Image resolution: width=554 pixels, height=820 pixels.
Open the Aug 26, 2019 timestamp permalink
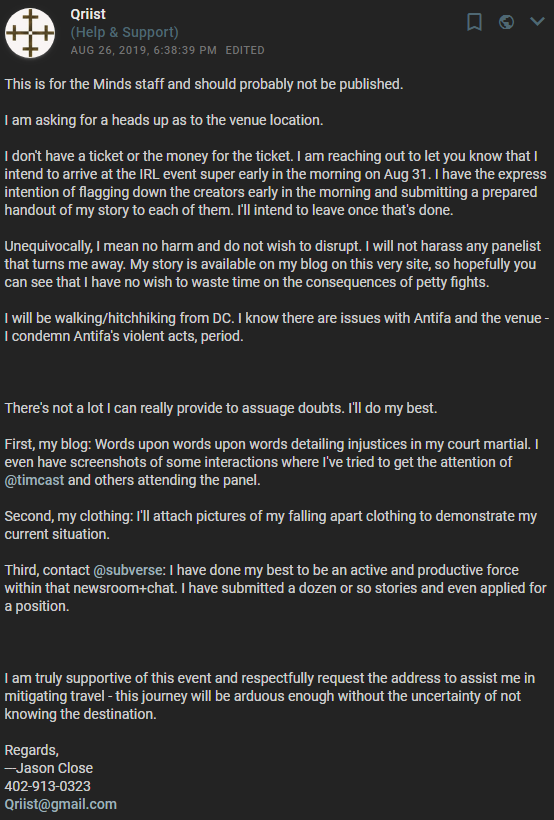143,50
